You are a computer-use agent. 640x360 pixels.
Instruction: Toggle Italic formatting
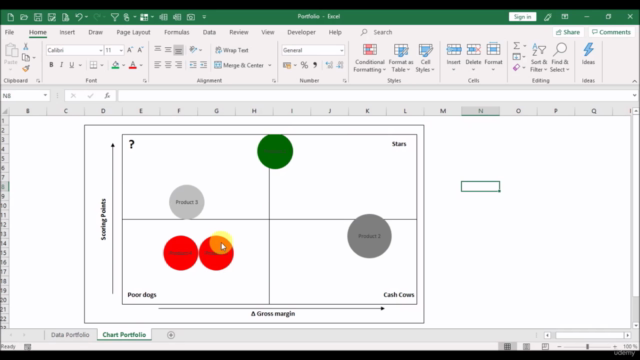pos(61,64)
